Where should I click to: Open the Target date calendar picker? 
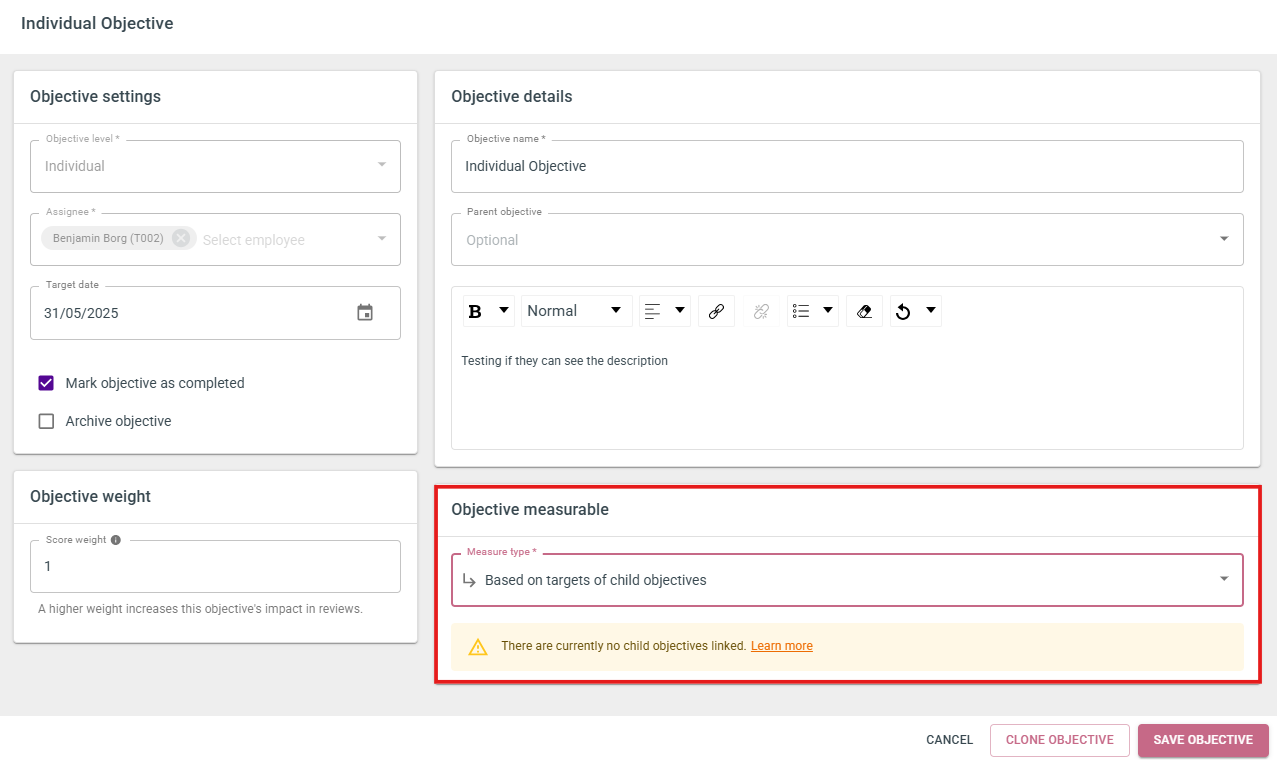tap(365, 313)
